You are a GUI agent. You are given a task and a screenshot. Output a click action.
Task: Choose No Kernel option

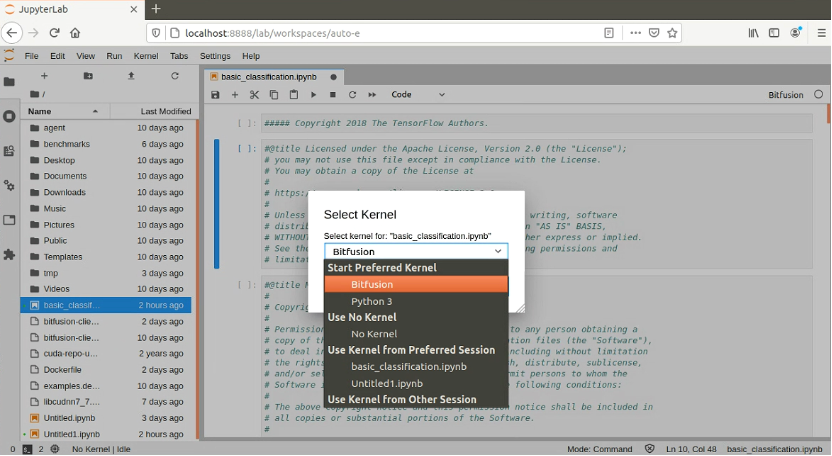point(416,334)
